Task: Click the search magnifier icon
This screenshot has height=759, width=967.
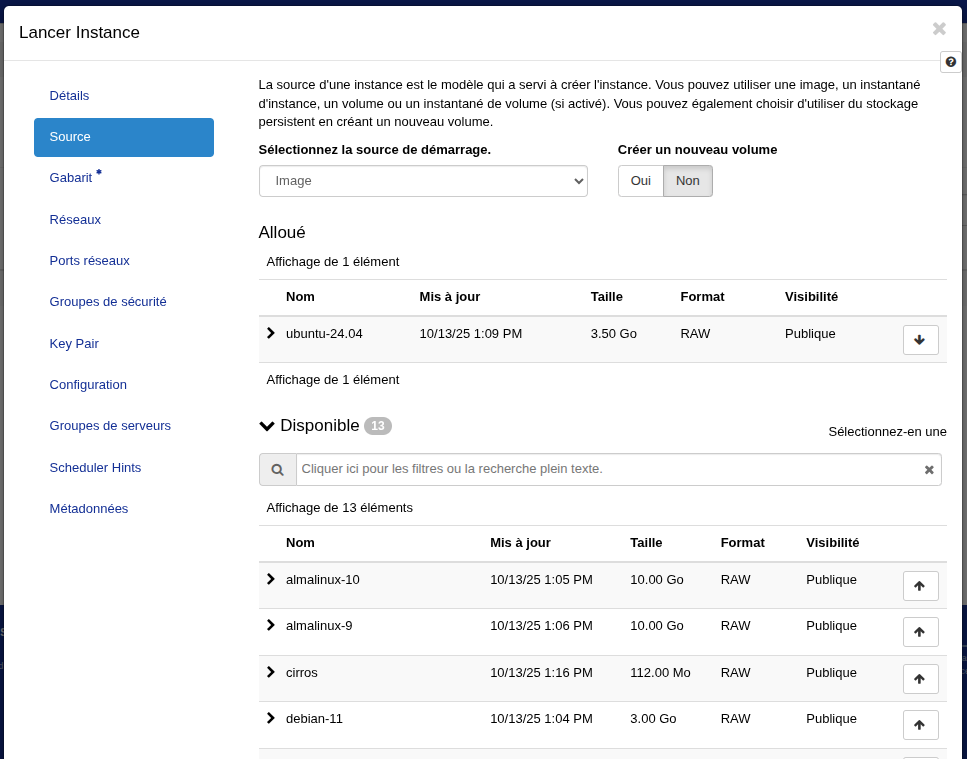Action: (278, 470)
